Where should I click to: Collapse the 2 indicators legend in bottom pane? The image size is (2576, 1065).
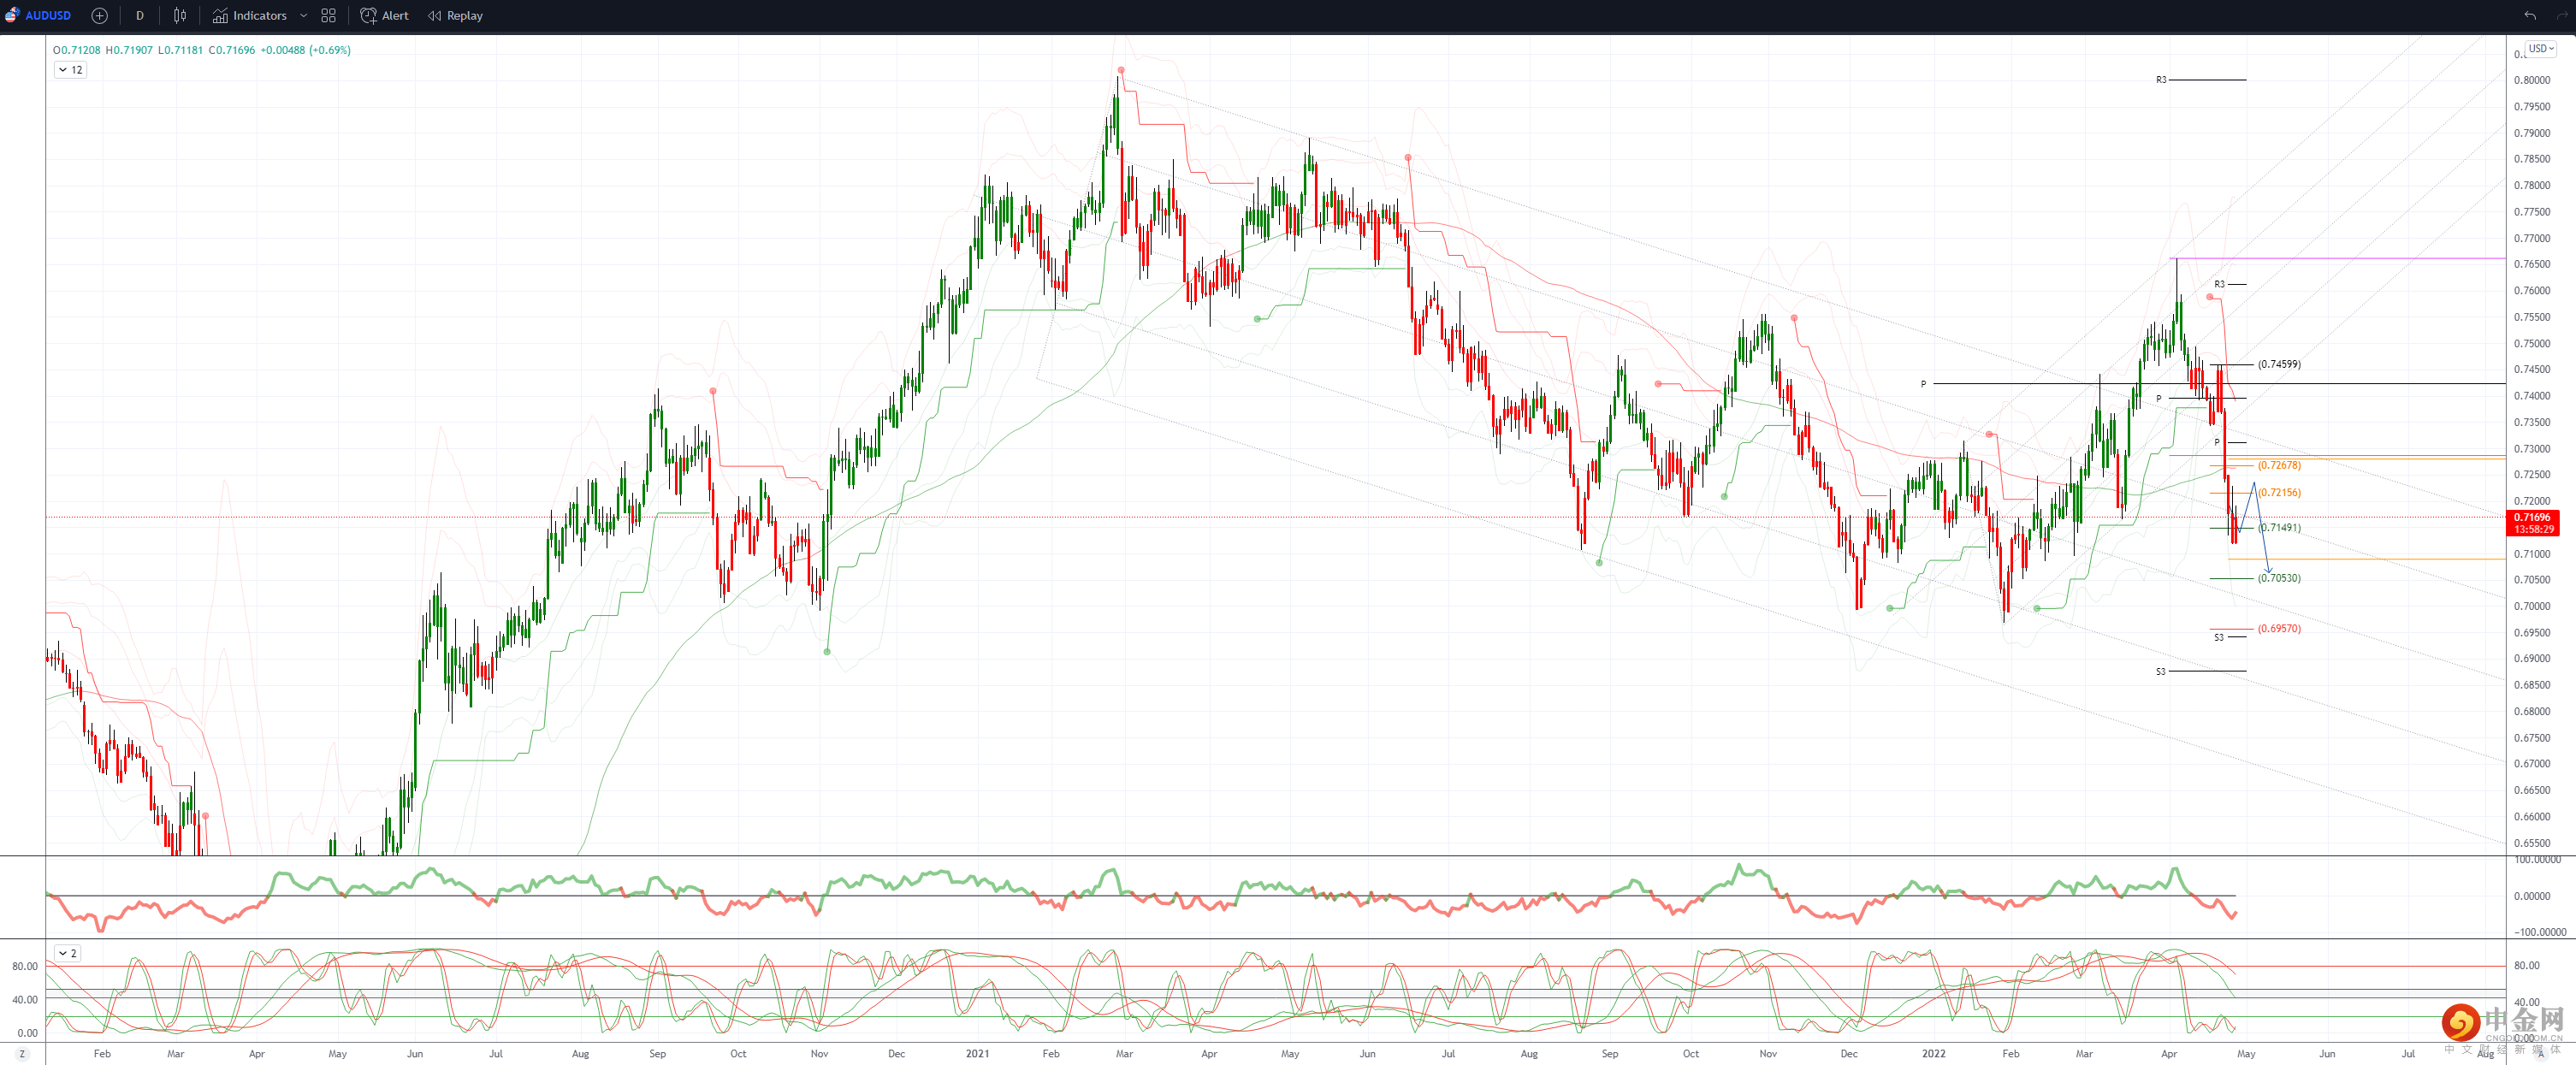click(67, 953)
